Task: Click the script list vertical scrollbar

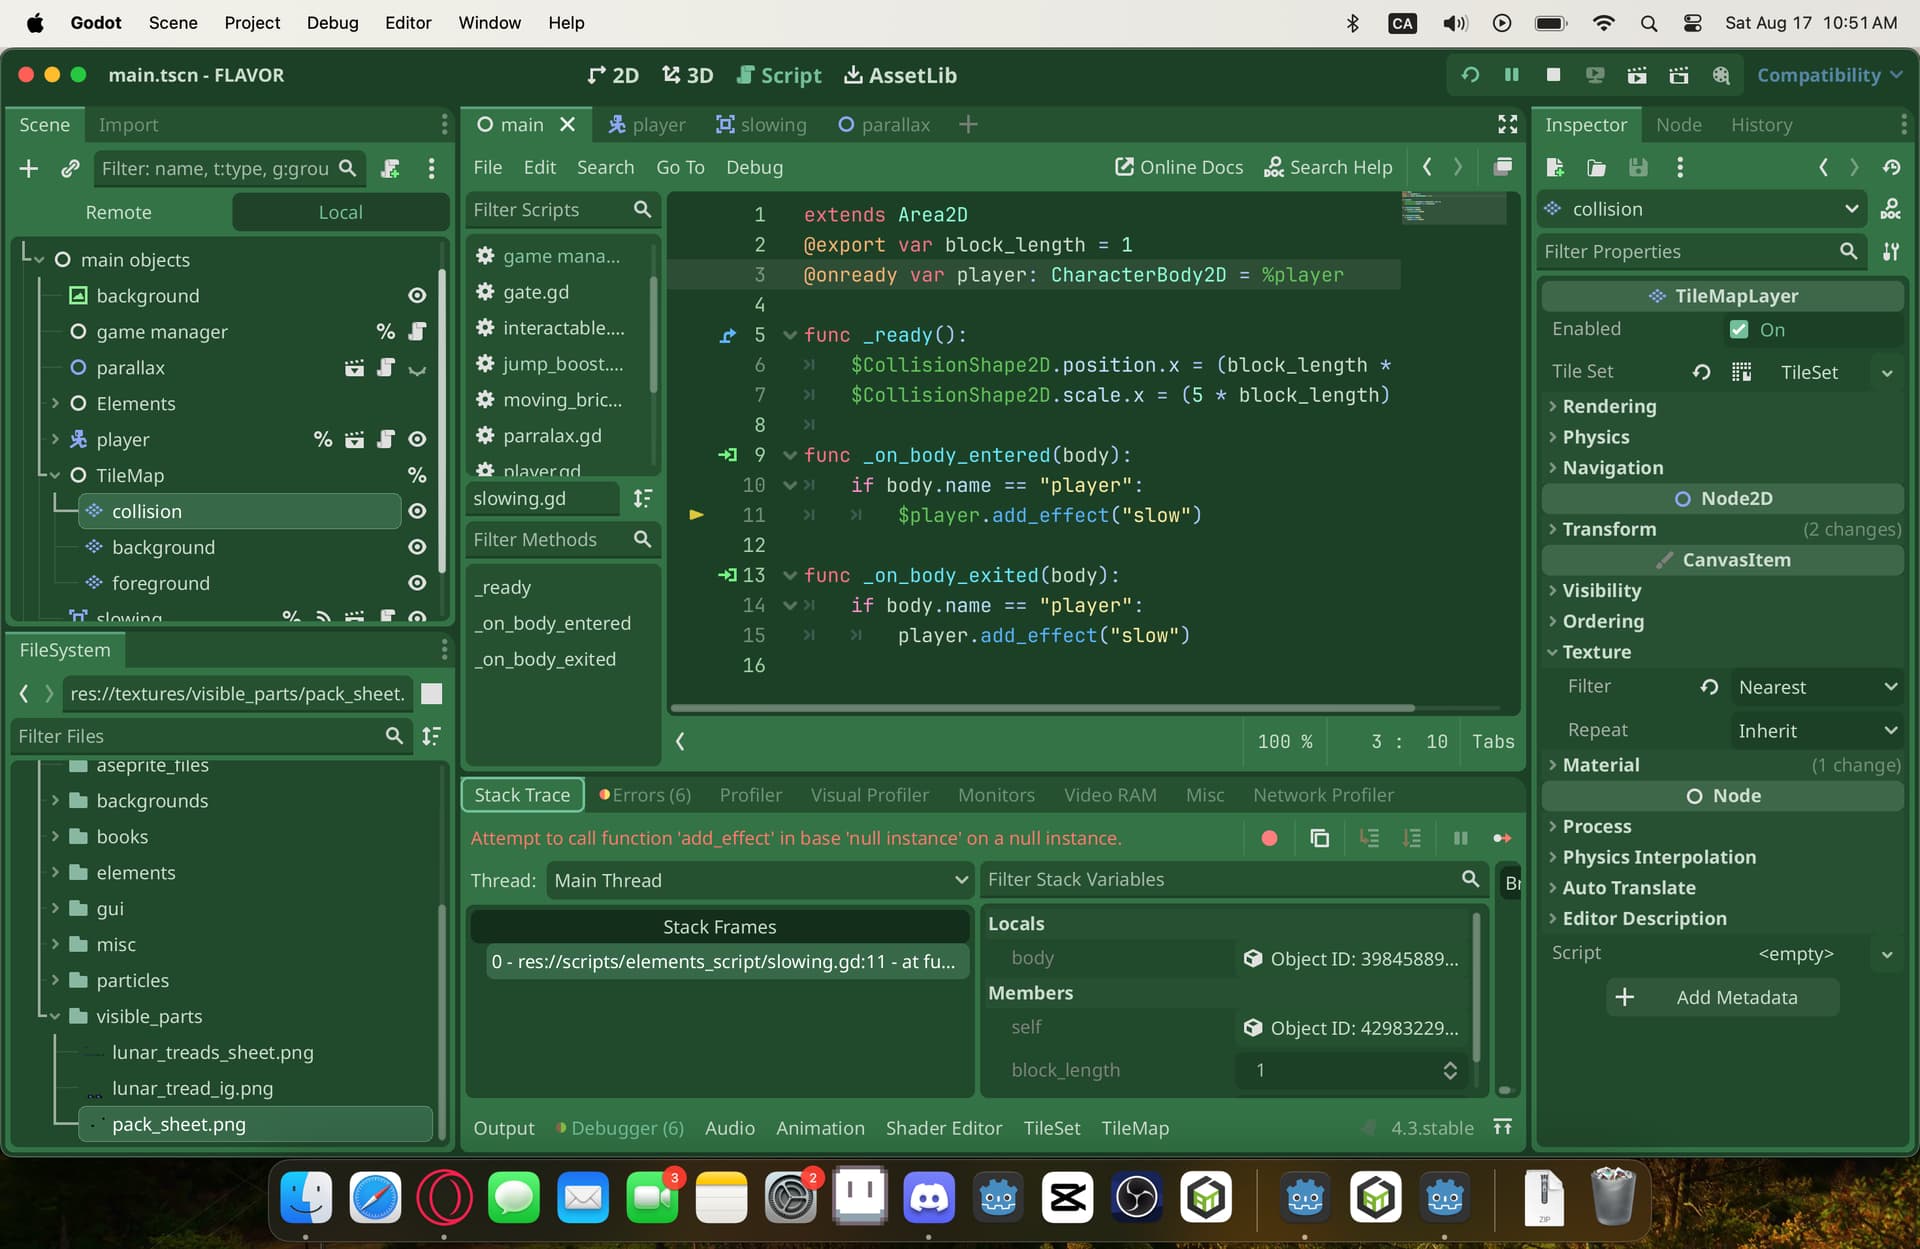Action: coord(653,335)
